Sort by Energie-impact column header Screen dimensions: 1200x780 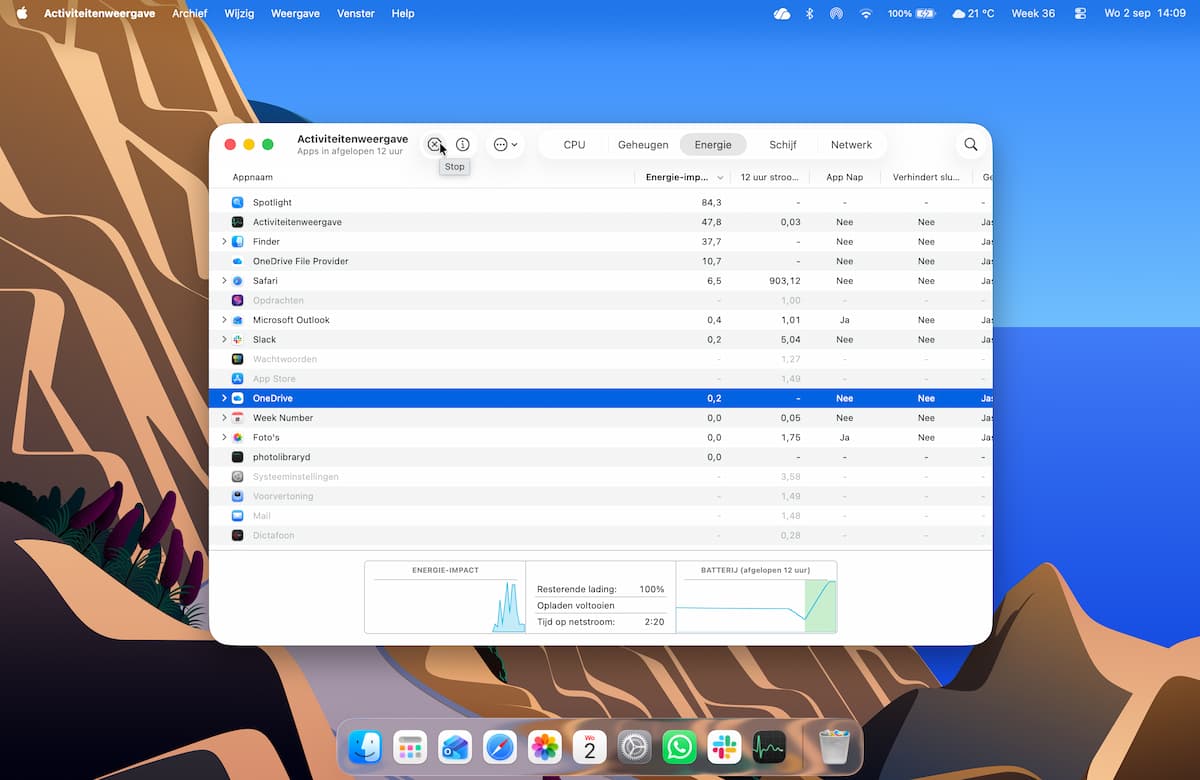tap(684, 177)
